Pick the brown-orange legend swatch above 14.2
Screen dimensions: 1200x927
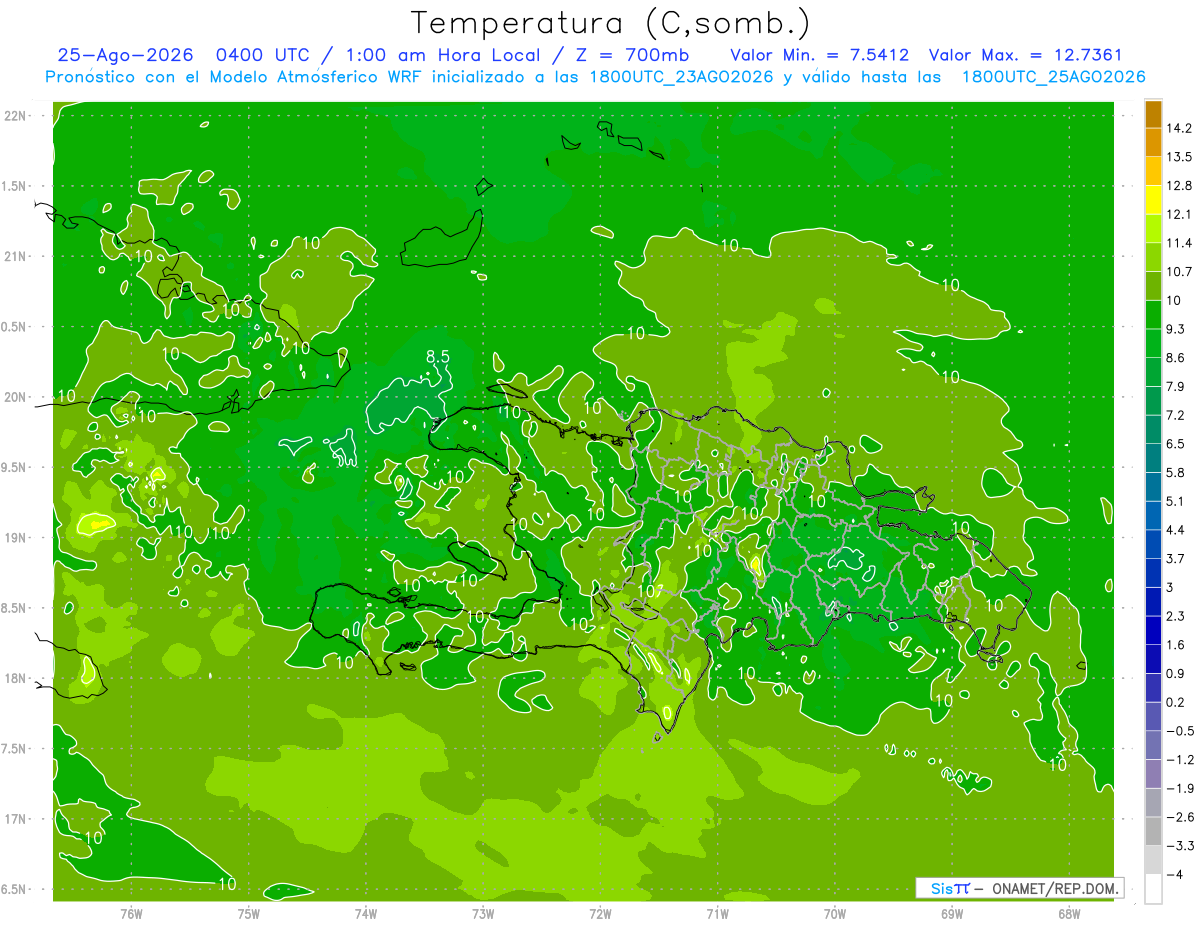pos(1152,114)
